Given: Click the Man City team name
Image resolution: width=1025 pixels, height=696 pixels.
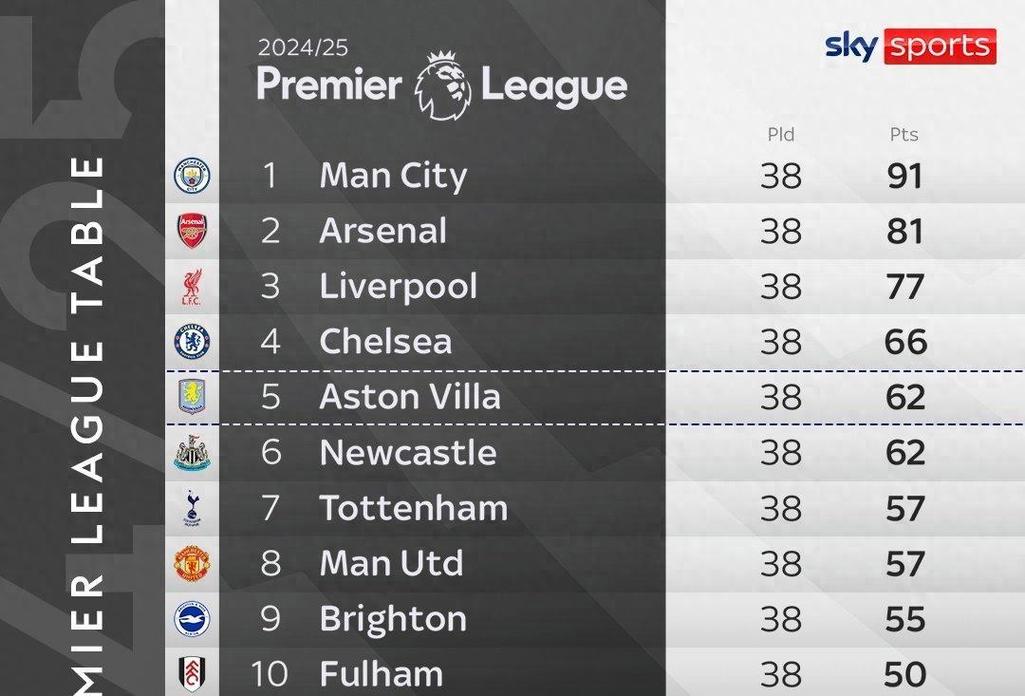Looking at the screenshot, I should point(393,176).
